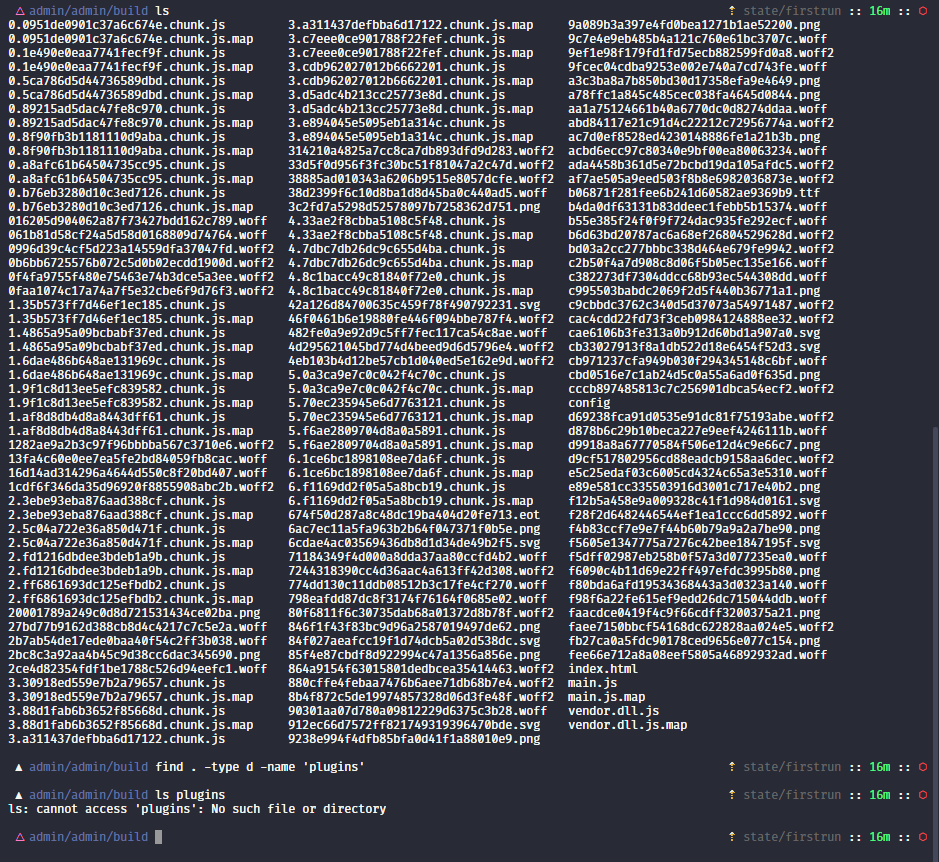Click the 'find . -type d -name 'plugins'' command text
The height and width of the screenshot is (862, 939).
[260, 767]
